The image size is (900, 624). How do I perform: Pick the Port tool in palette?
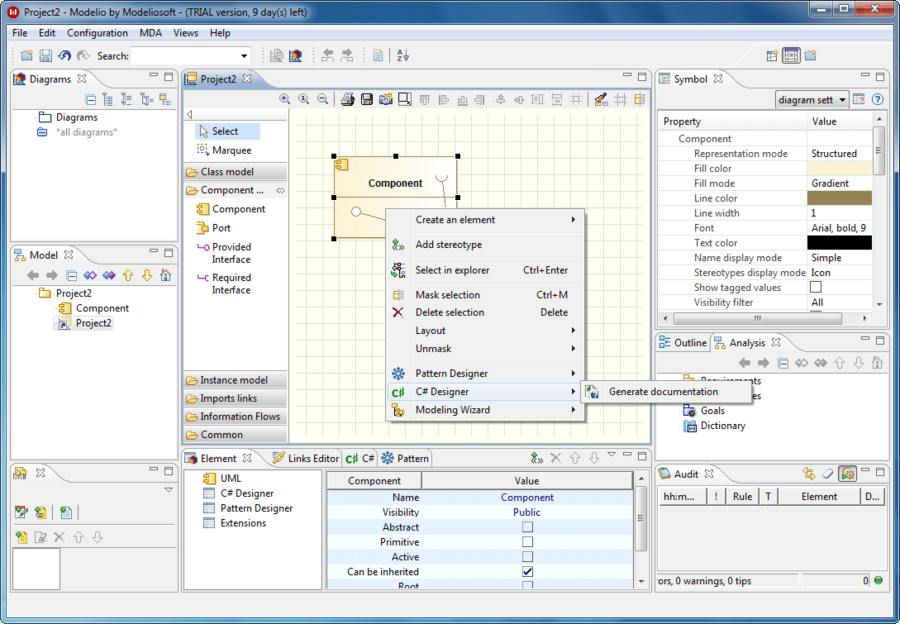214,228
